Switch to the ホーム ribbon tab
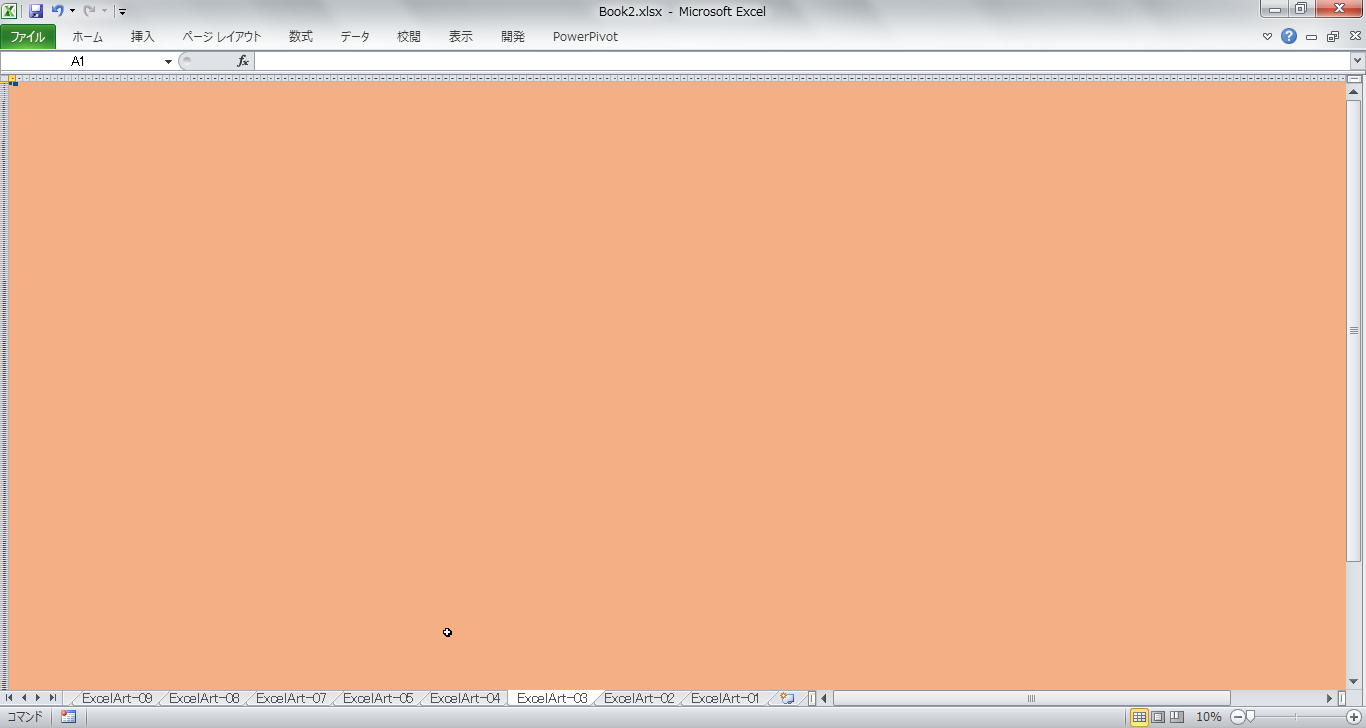This screenshot has width=1366, height=728. [87, 37]
